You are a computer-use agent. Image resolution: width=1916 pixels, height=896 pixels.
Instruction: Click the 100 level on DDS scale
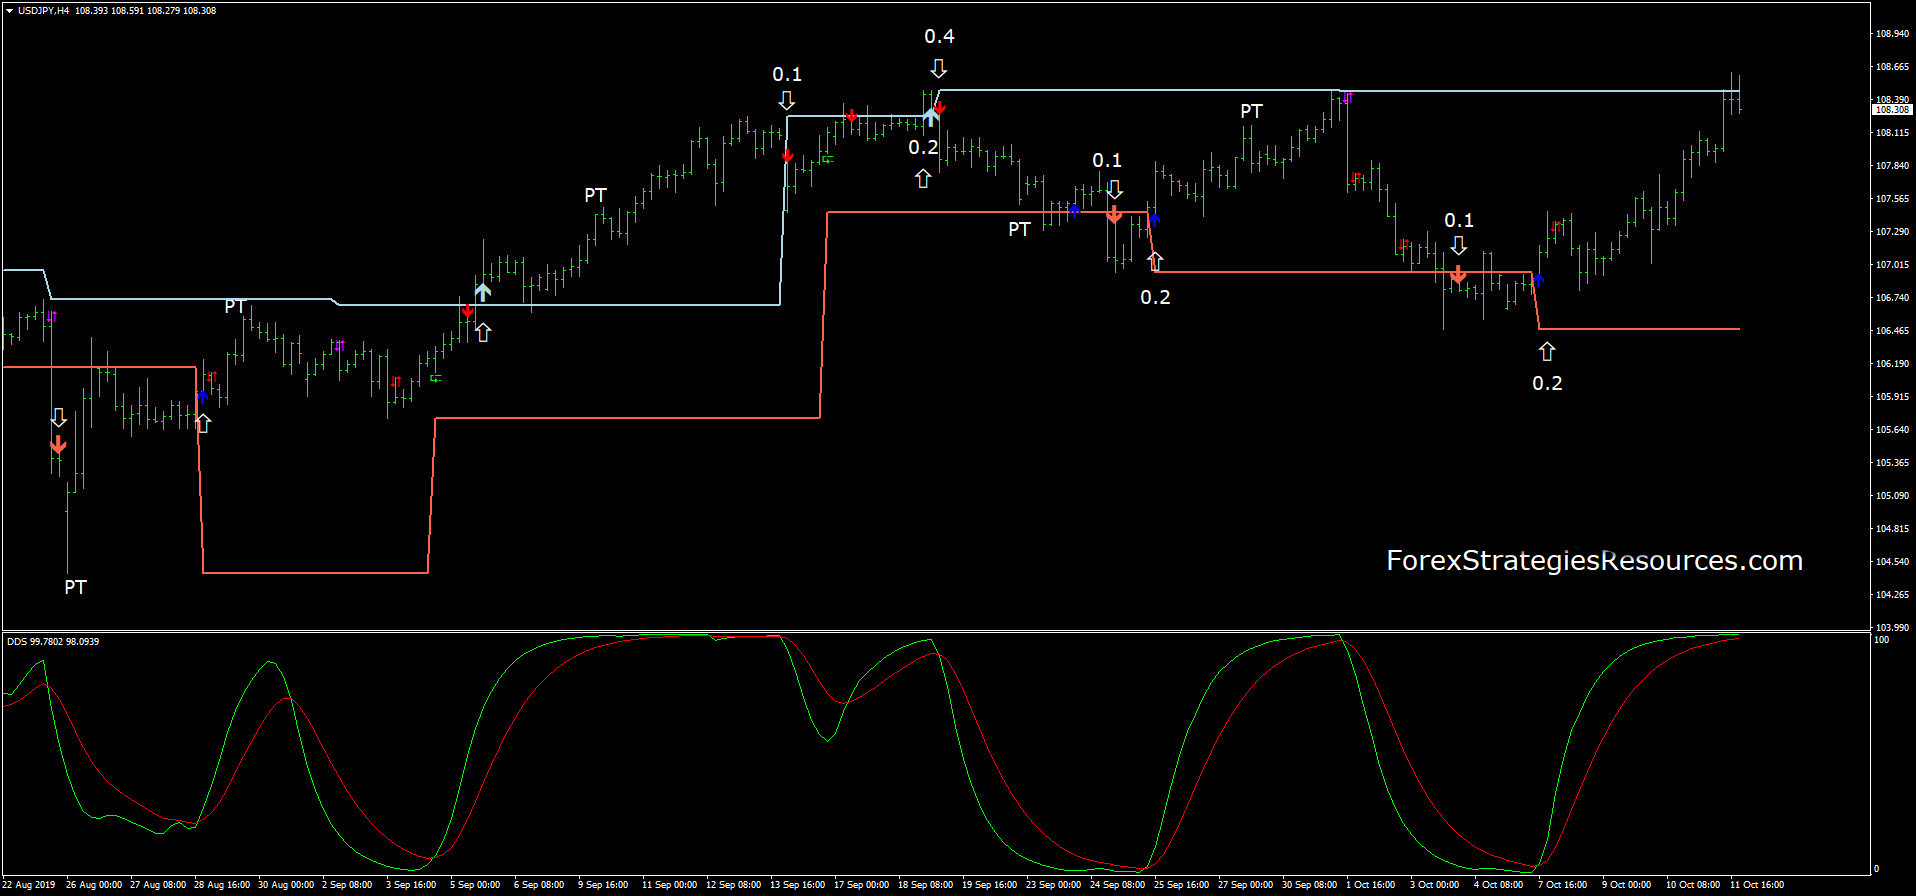click(1882, 640)
